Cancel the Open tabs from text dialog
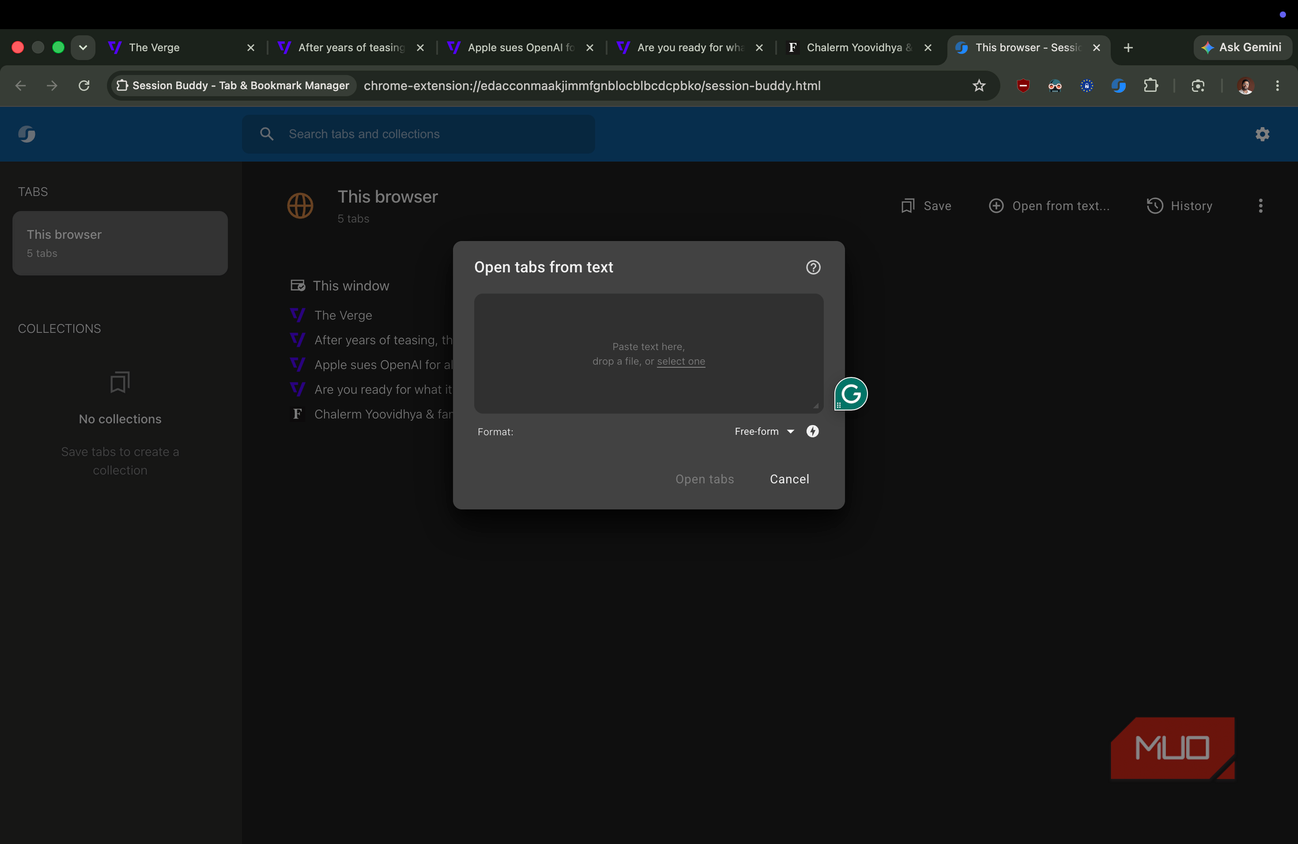 tap(789, 479)
